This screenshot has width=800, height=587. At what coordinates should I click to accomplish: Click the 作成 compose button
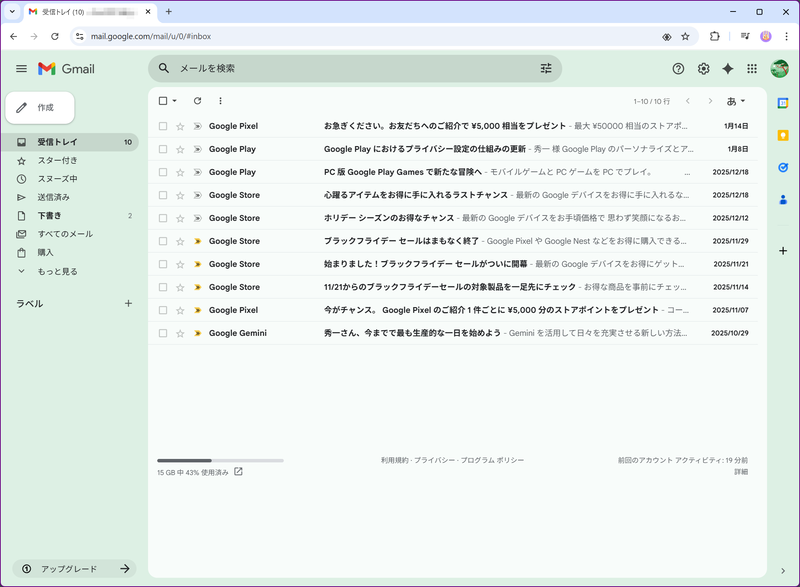pos(40,106)
